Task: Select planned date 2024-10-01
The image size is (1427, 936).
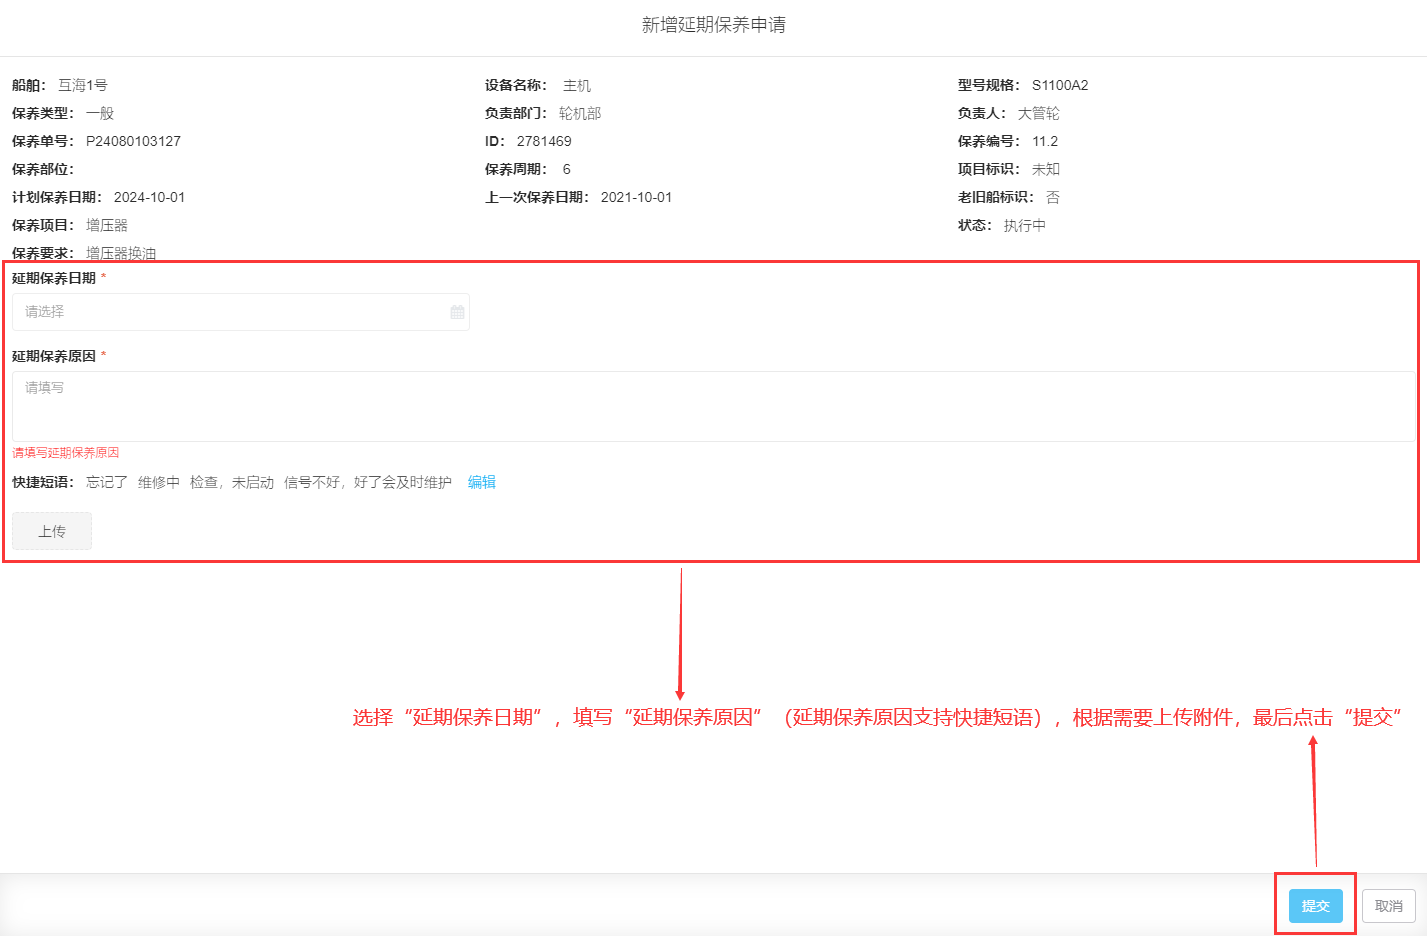Action: click(149, 197)
